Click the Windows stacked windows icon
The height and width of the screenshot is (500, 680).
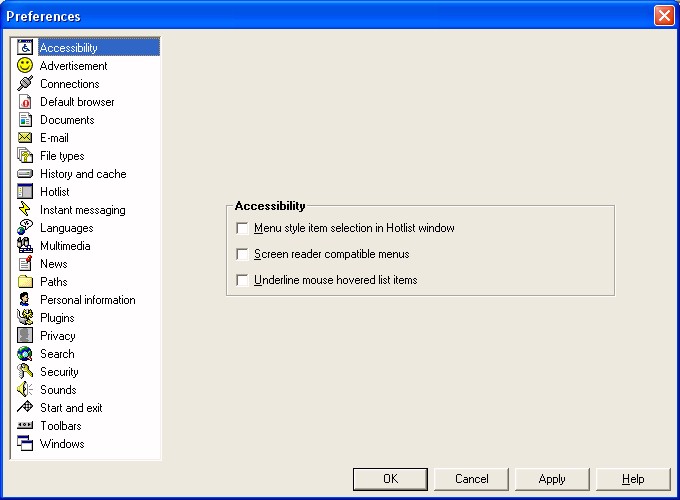25,443
